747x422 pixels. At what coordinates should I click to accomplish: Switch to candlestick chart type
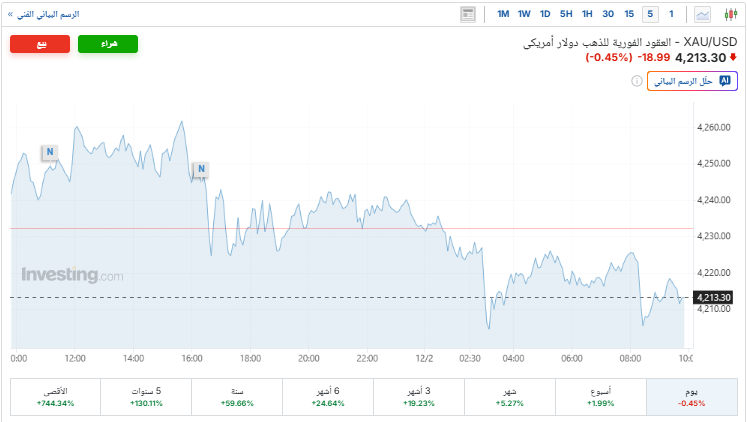tap(729, 14)
